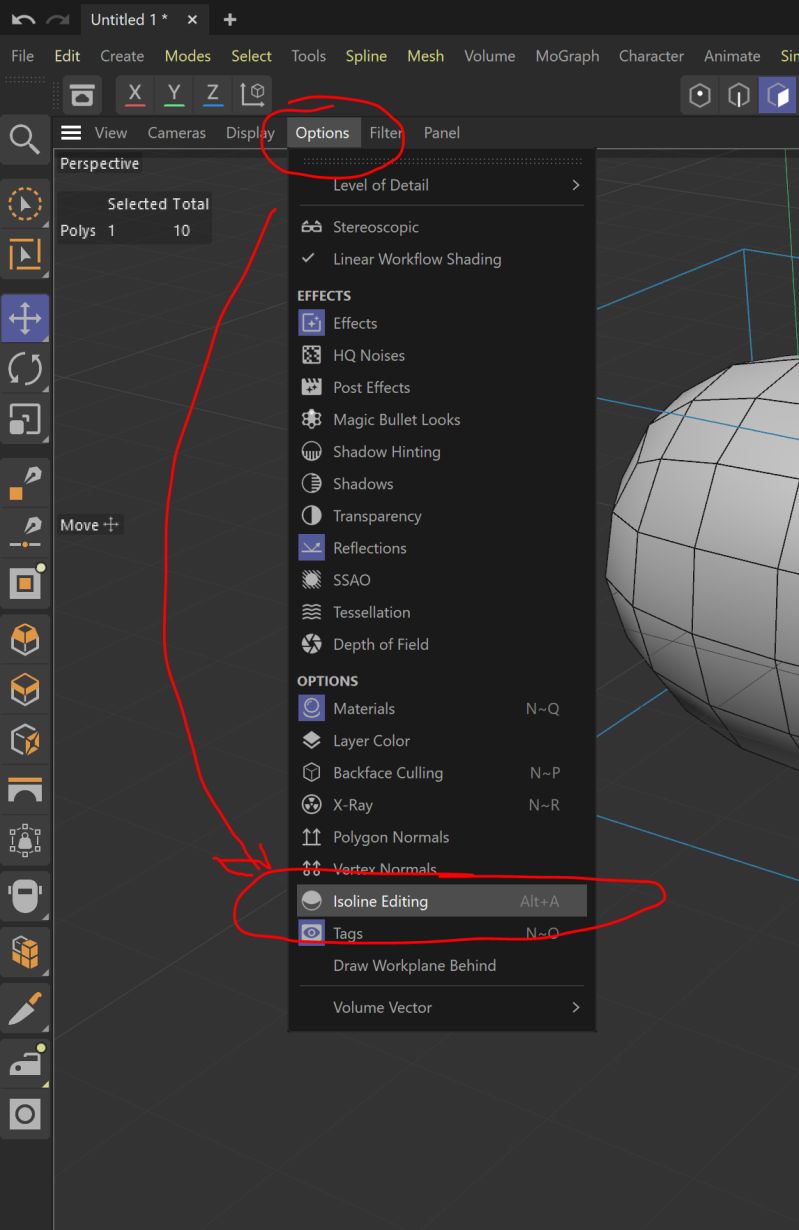Click the search magnifier icon
799x1230 pixels.
click(x=24, y=139)
